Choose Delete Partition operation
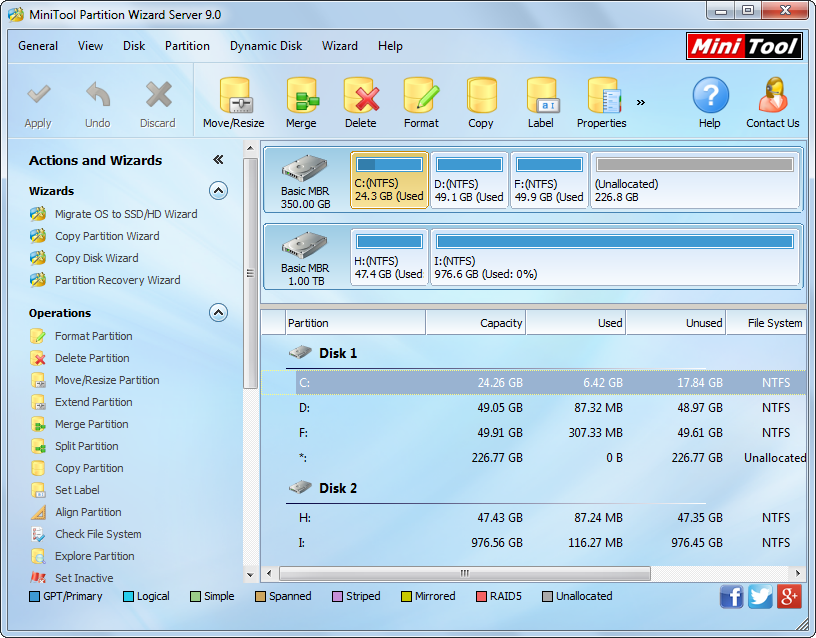Screen dimensions: 816x638 92,358
